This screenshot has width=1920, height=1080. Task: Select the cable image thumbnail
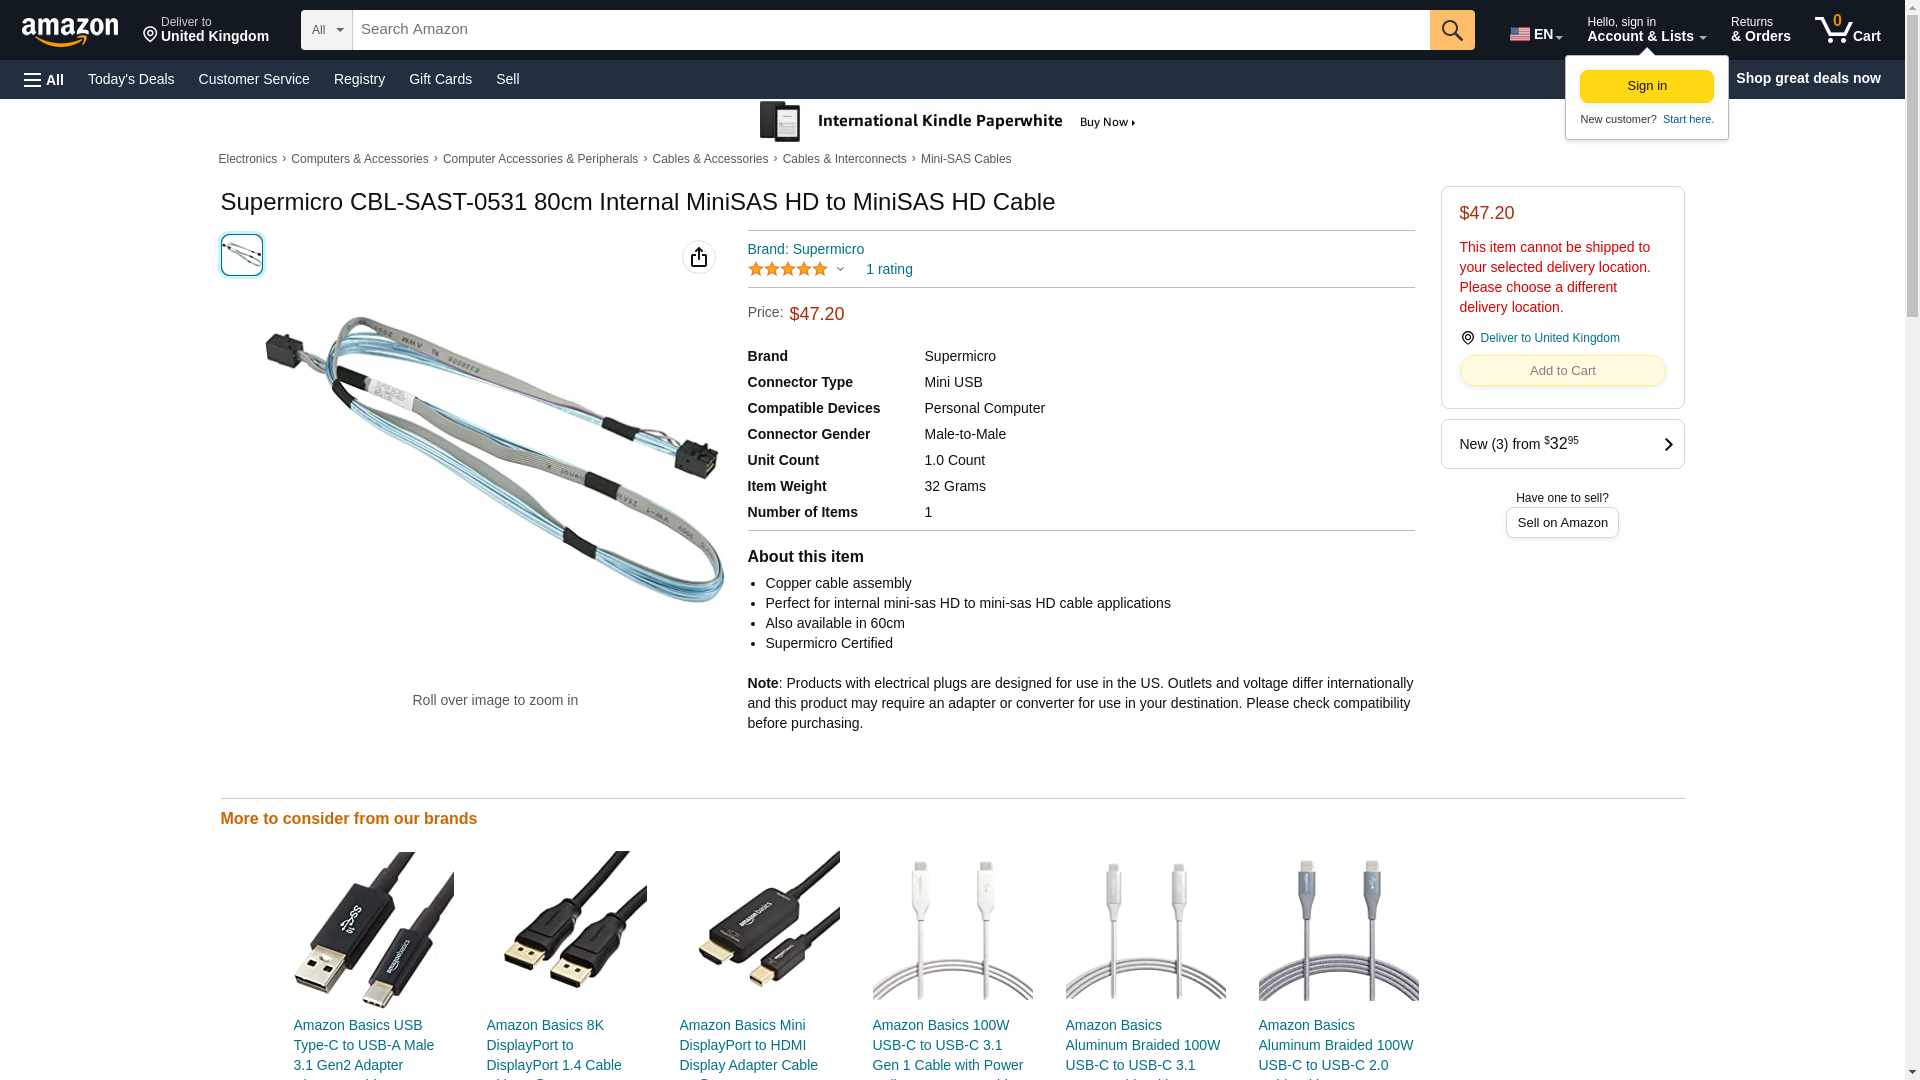[x=242, y=255]
